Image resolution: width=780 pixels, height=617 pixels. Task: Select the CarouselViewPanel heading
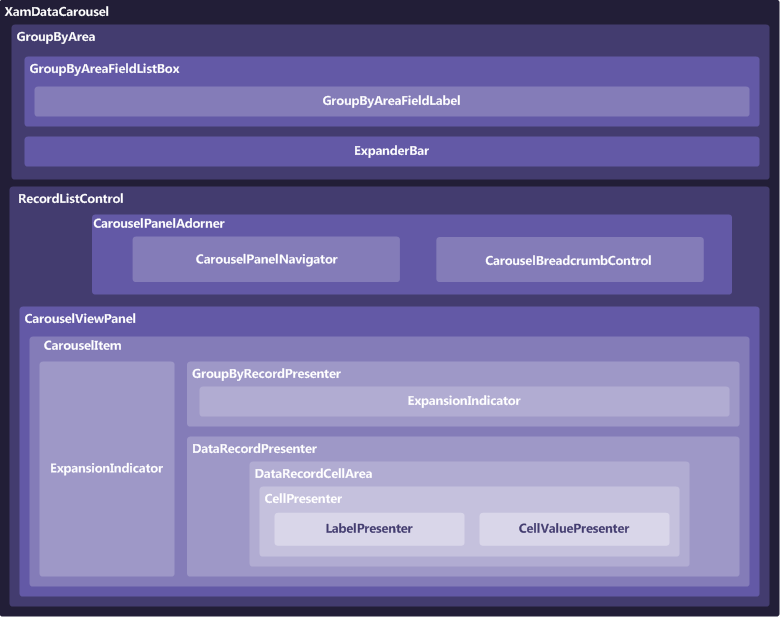click(80, 319)
